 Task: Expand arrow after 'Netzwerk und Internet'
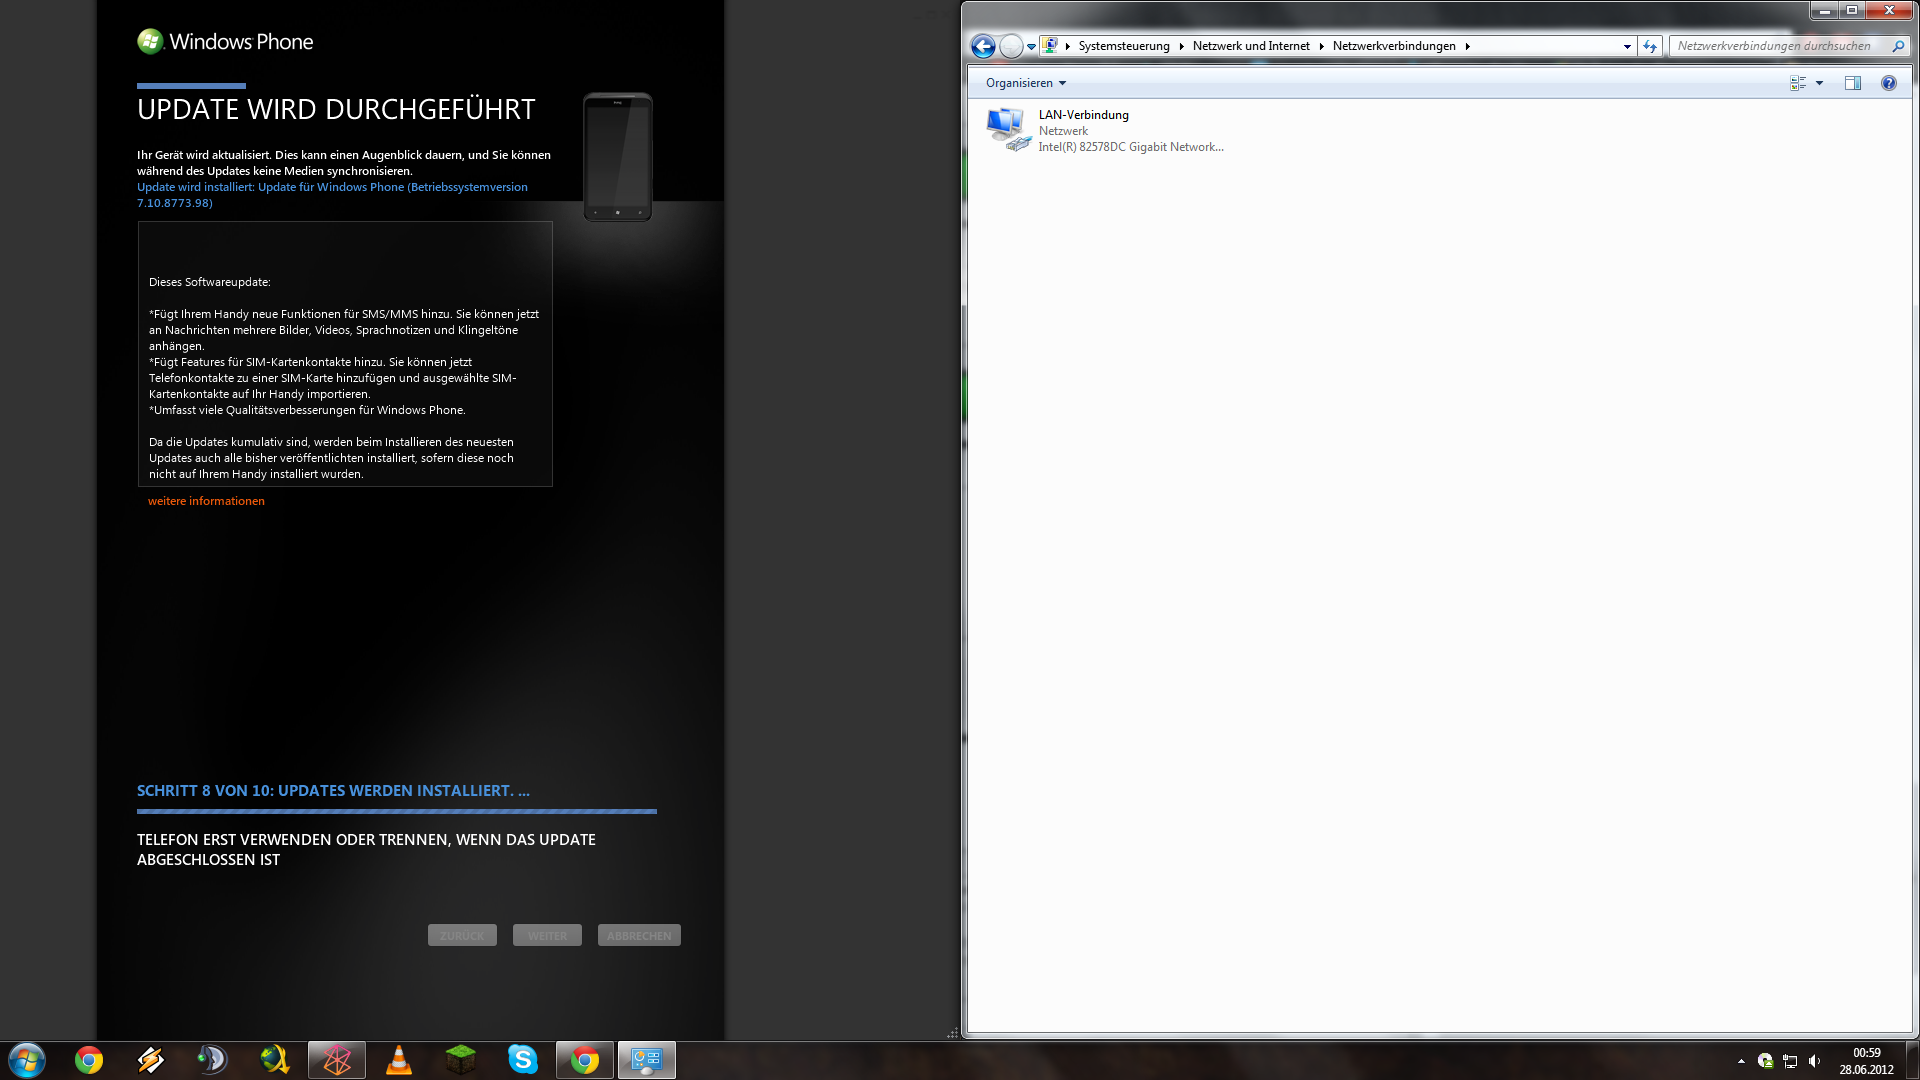[1321, 46]
